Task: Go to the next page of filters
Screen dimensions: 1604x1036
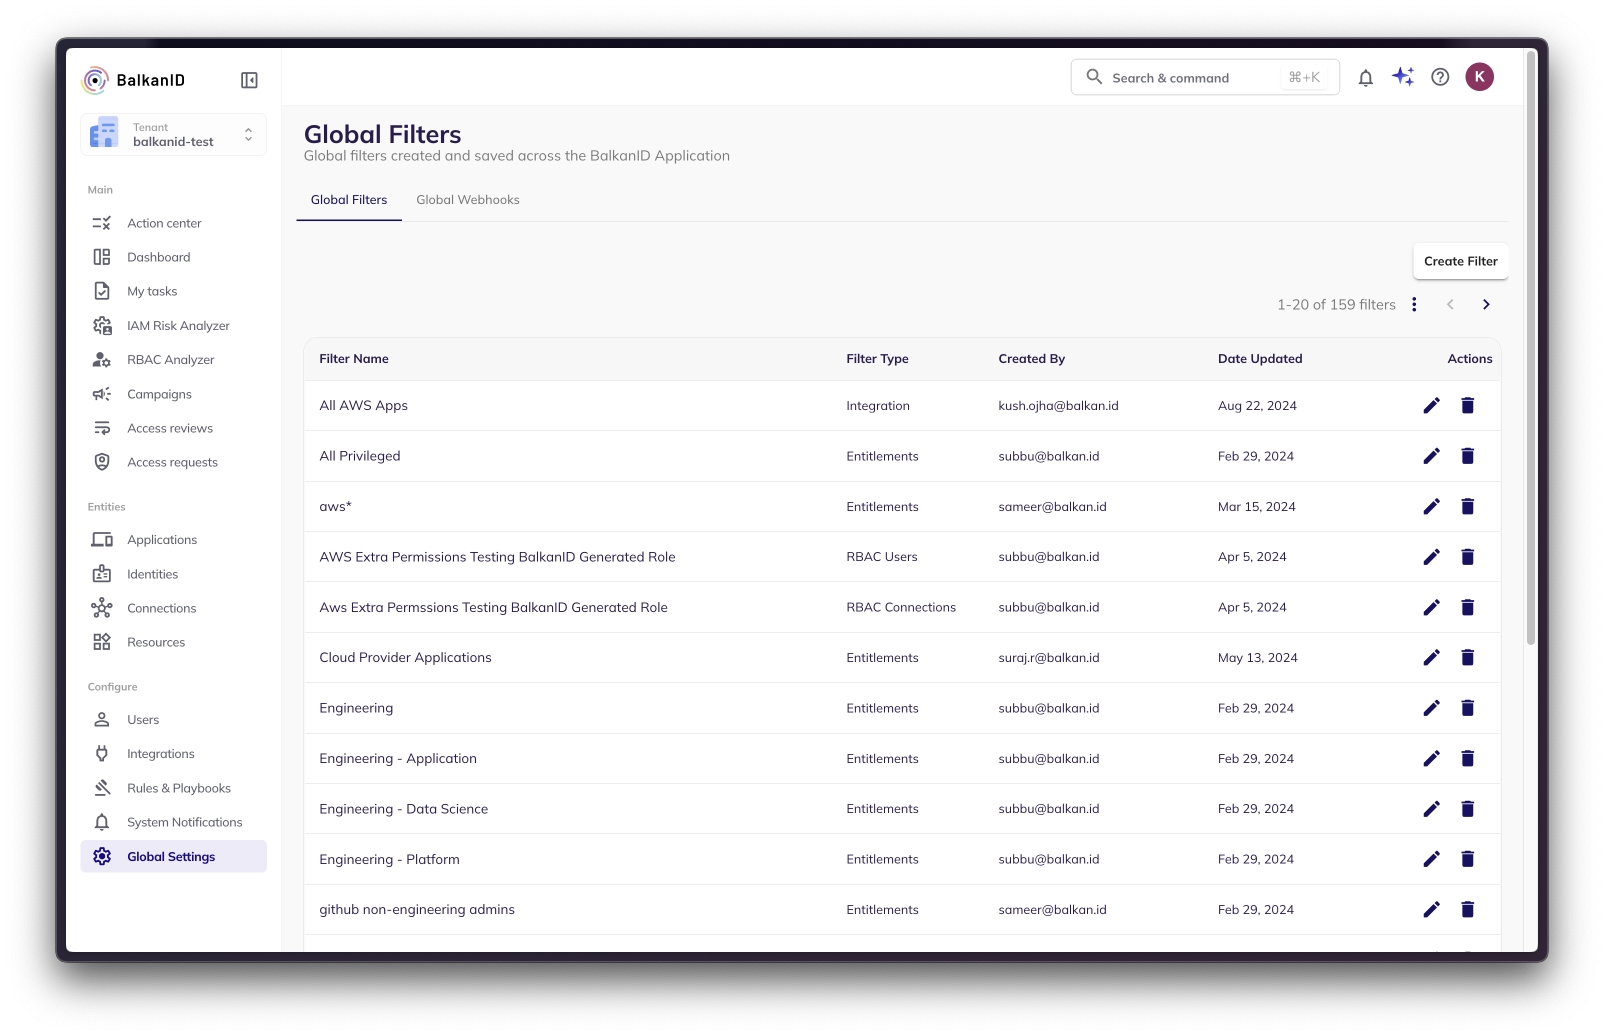Action: (1486, 304)
